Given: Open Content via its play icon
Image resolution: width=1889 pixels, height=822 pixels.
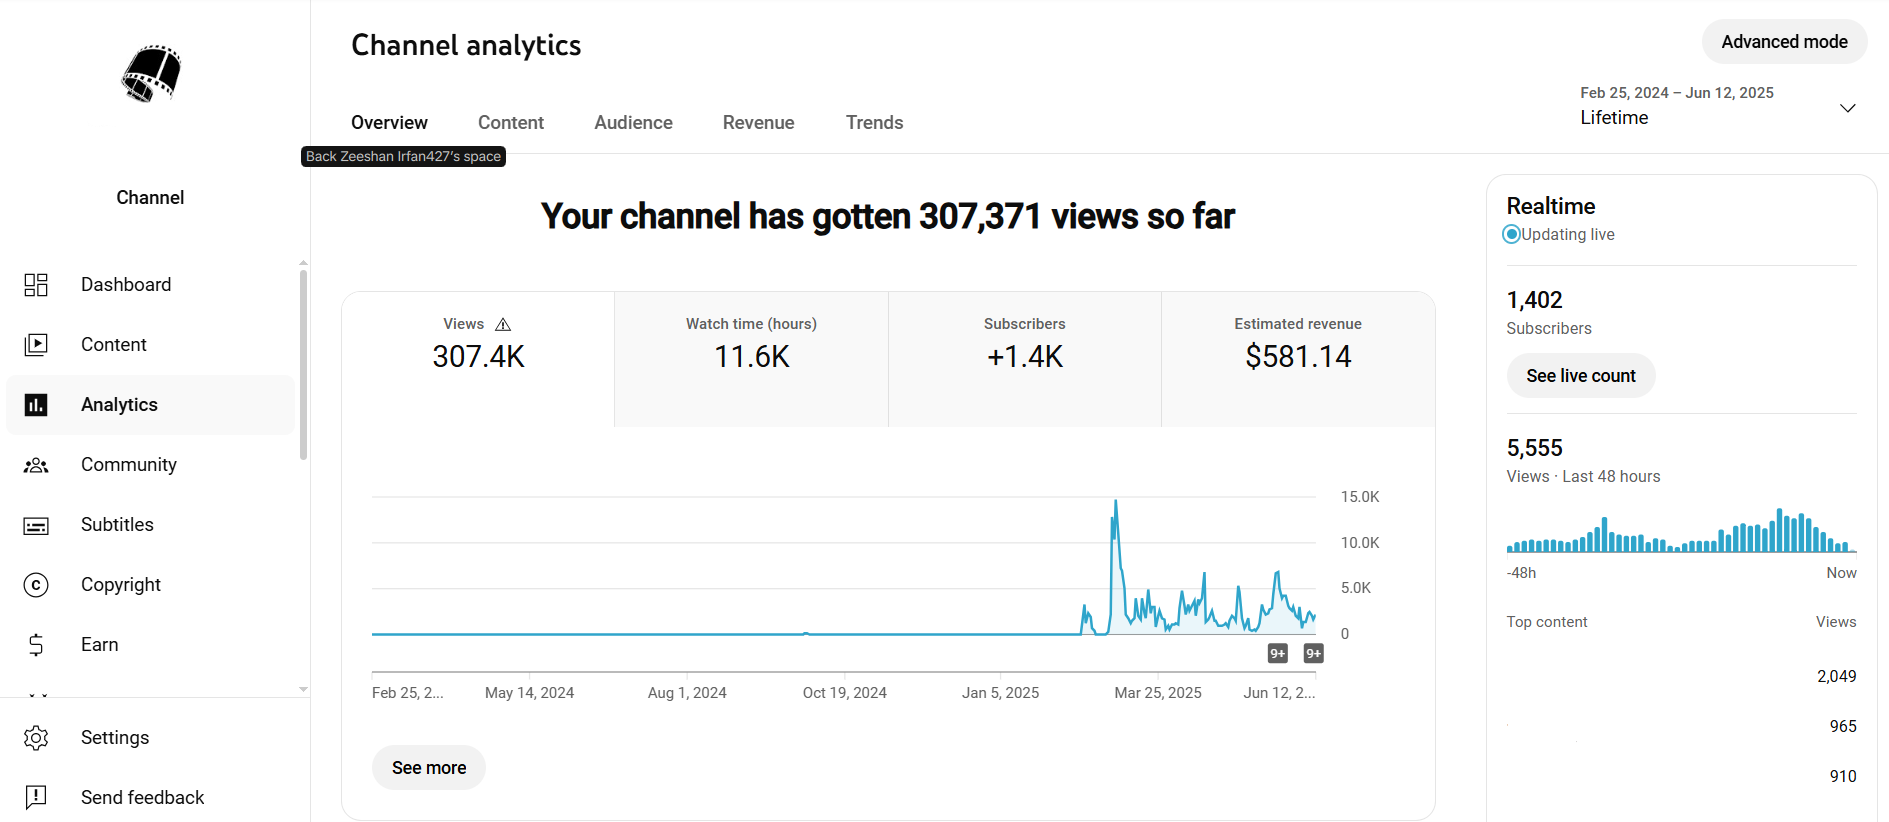Looking at the screenshot, I should click(x=36, y=345).
